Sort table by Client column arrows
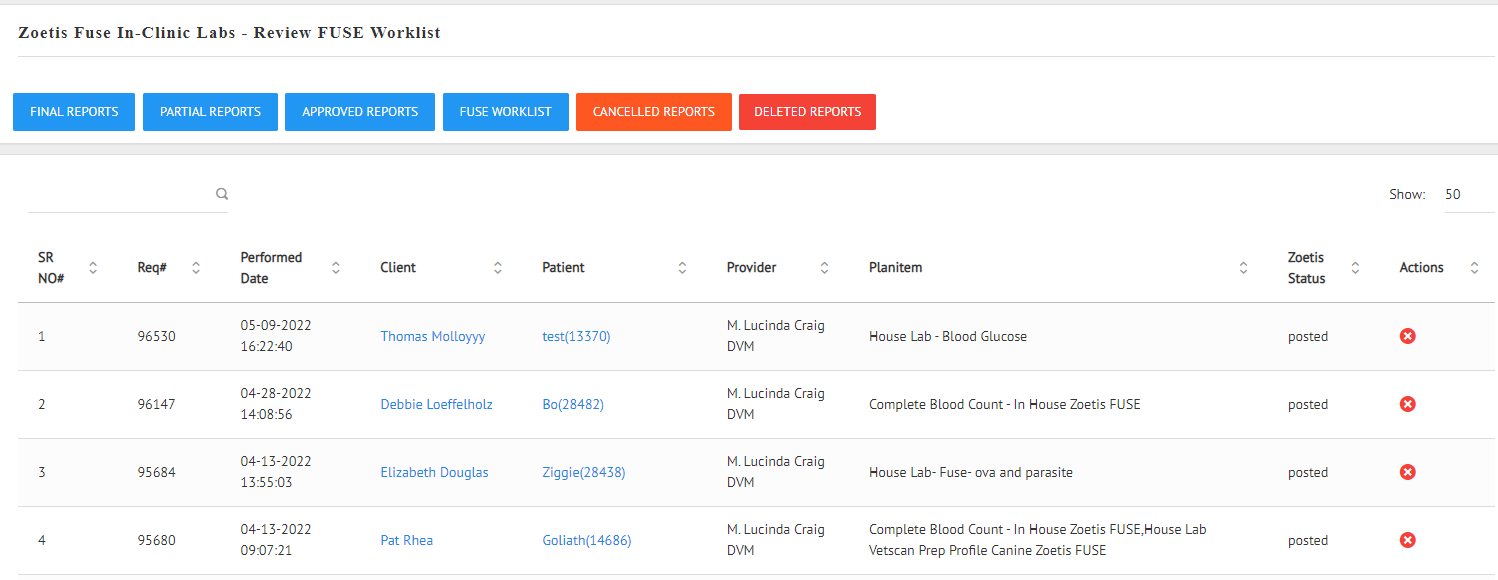 [498, 268]
